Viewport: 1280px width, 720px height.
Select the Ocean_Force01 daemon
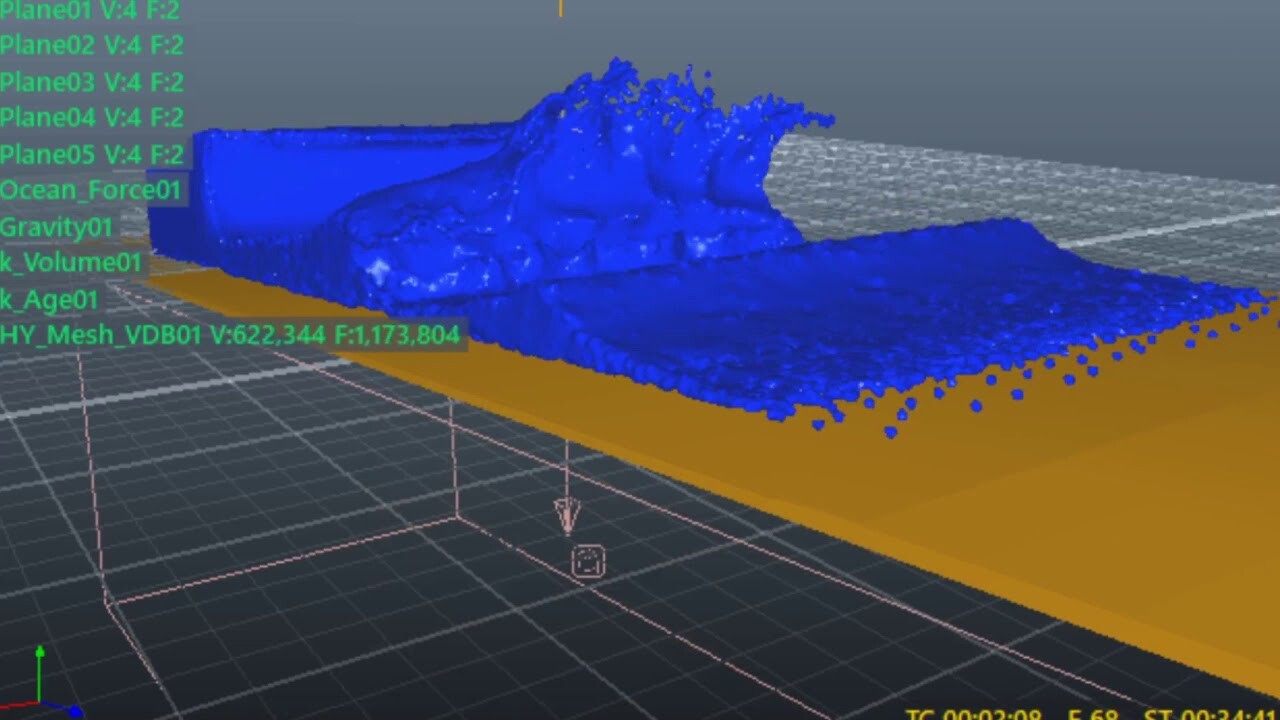point(90,190)
